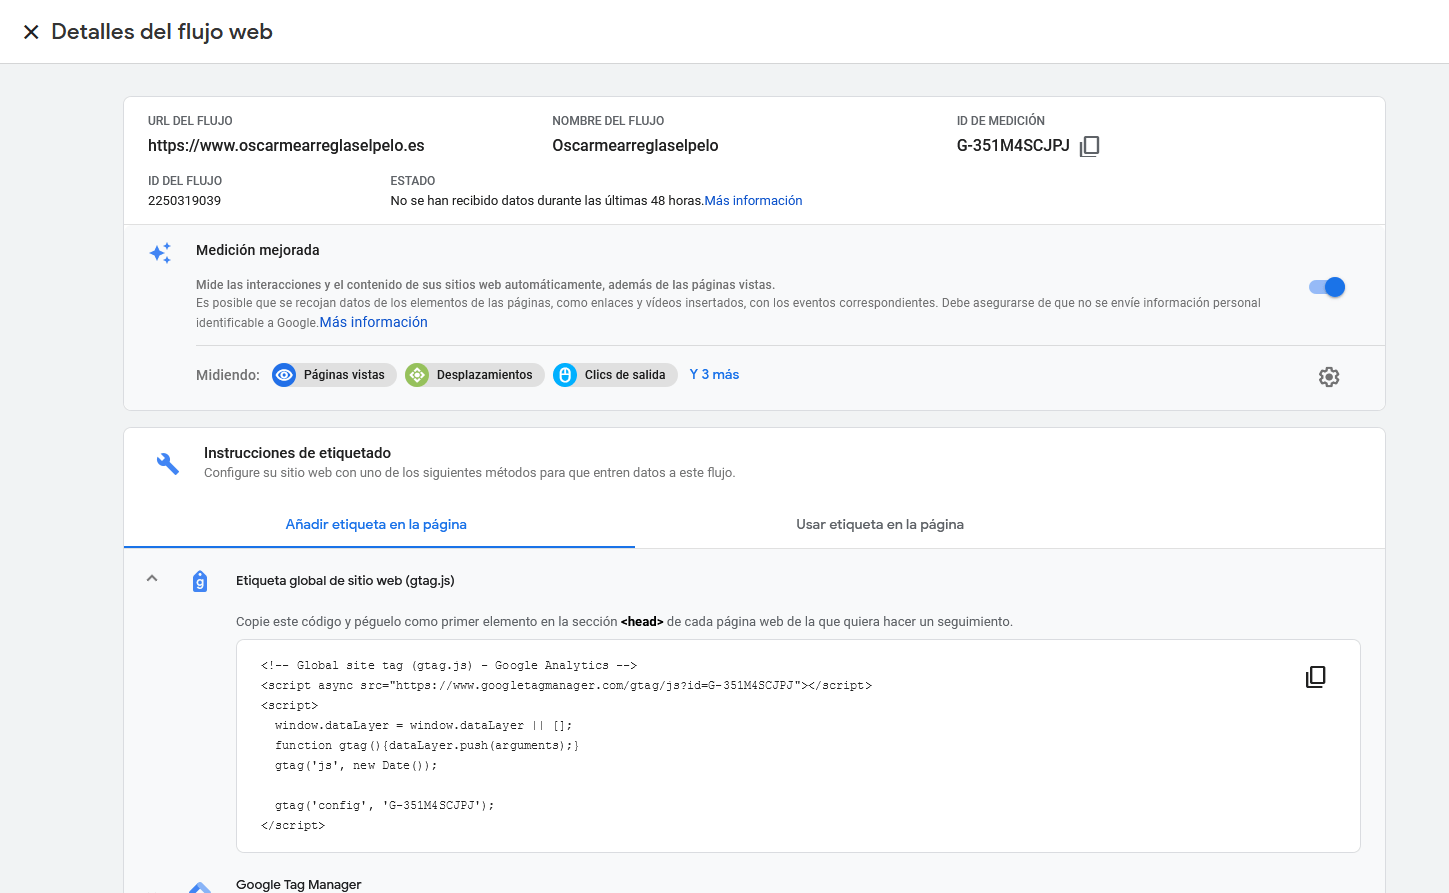The image size is (1449, 893).
Task: Switch to Usar etiqueta en la página tab
Action: click(x=880, y=524)
